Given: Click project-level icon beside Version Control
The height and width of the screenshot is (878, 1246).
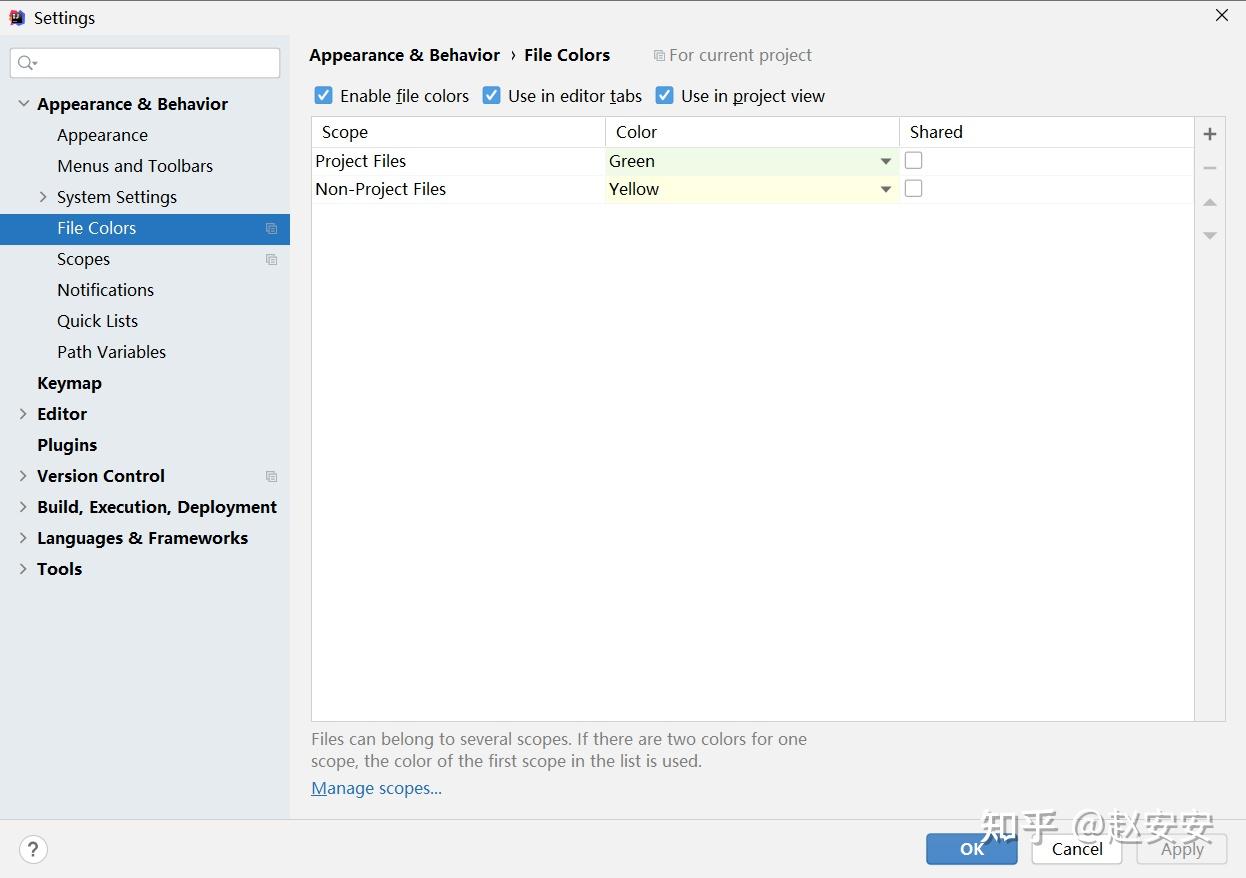Looking at the screenshot, I should click(x=271, y=477).
